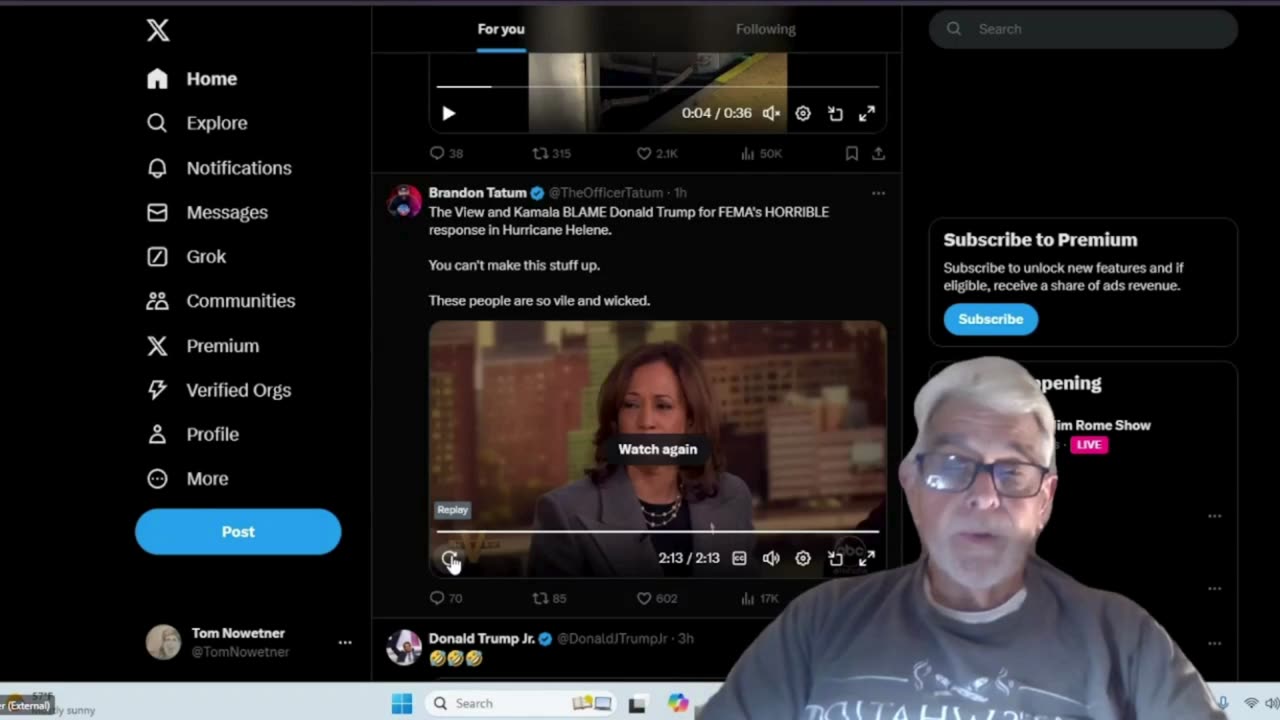
Task: Open Donald Trump Jr.'s avatar
Action: 405,647
